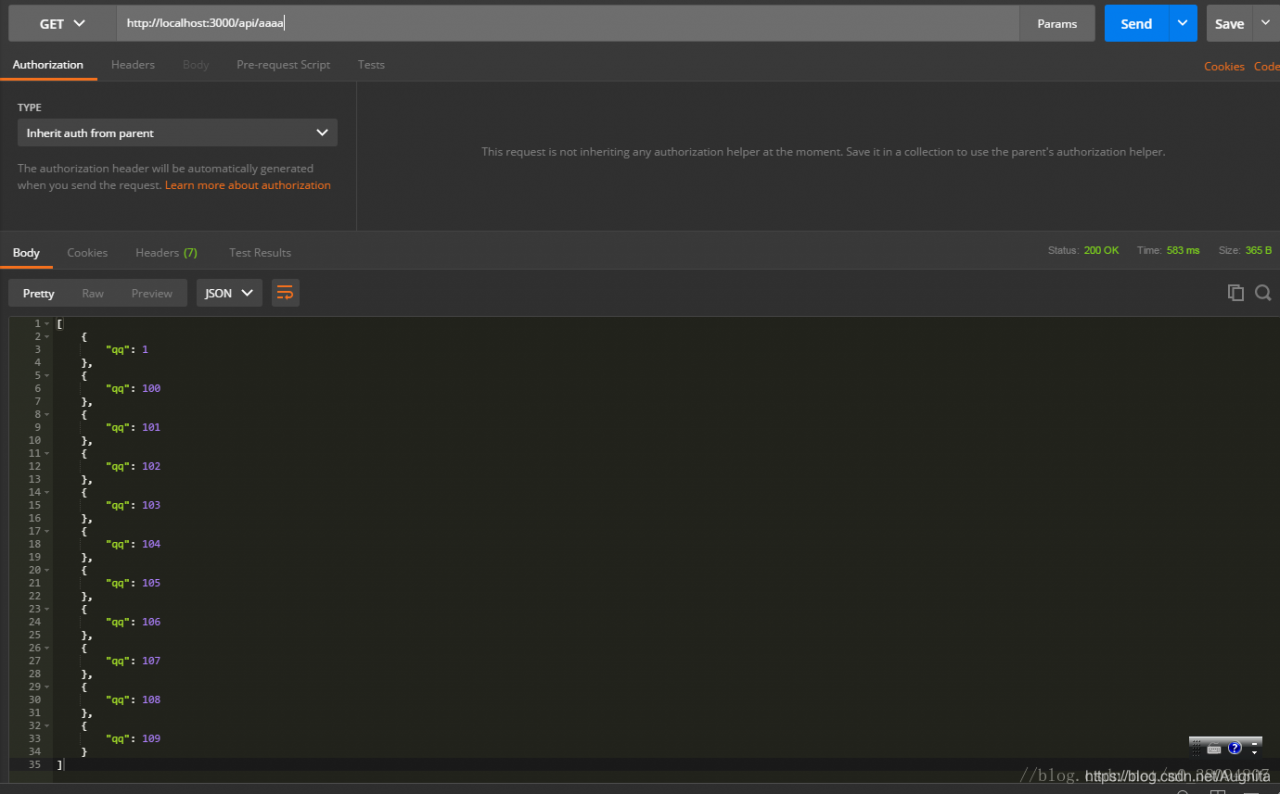Open the Inherit auth from parent dropdown

click(x=177, y=133)
